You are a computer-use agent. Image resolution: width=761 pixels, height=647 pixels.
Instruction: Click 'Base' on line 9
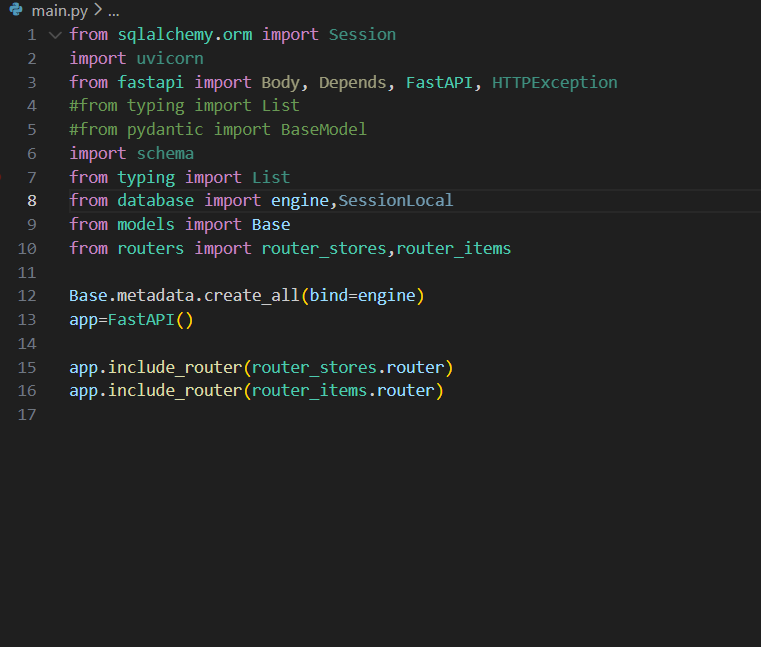click(x=271, y=224)
